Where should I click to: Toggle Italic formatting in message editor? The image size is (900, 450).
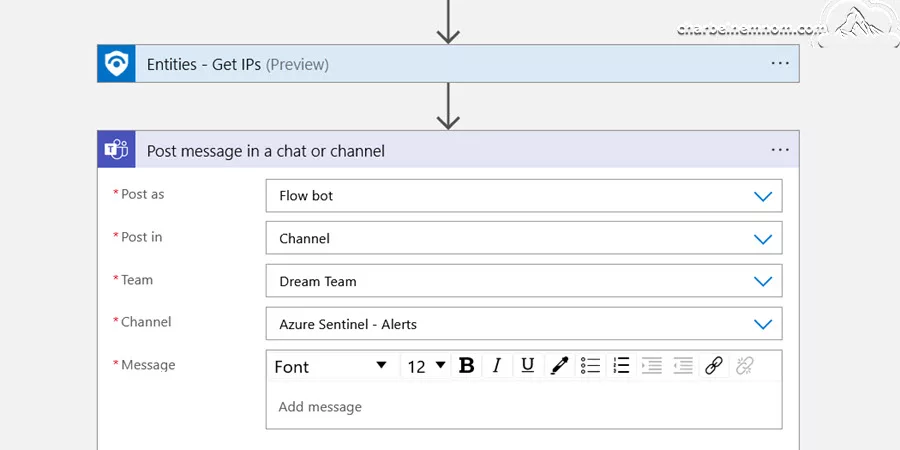pyautogui.click(x=497, y=365)
